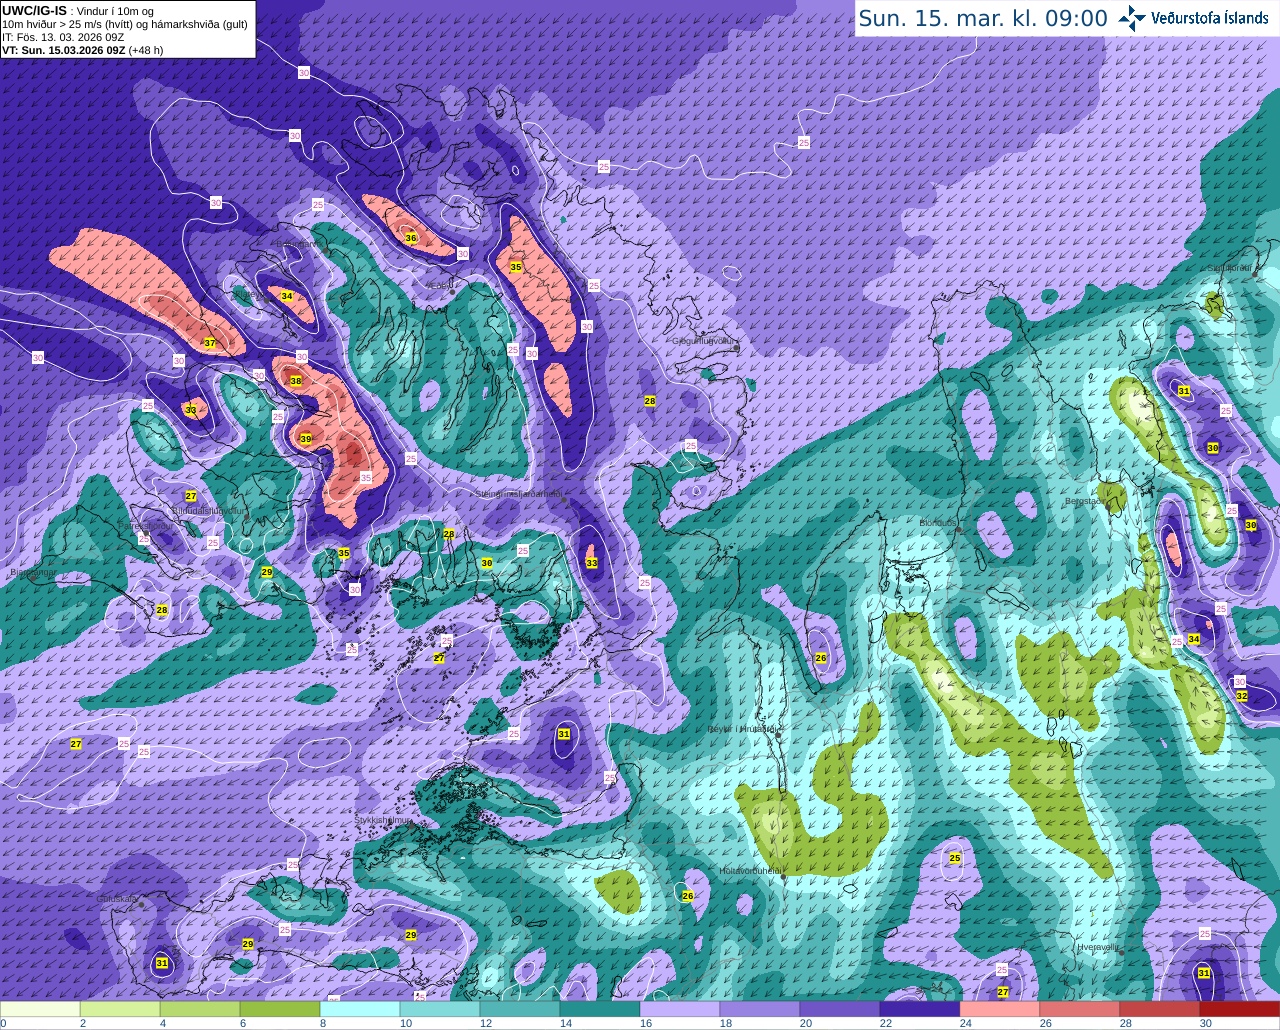Click the yellow gust label 25 east of Holtavörðuheiði

coord(955,858)
